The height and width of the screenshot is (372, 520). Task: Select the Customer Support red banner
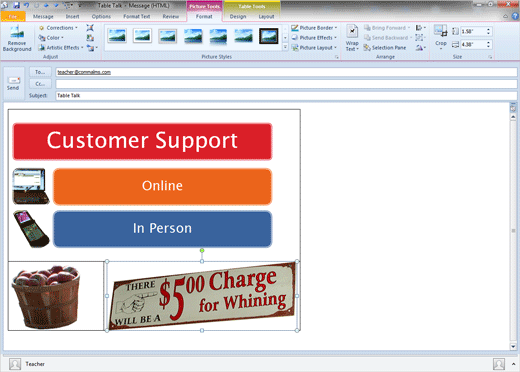(x=142, y=141)
